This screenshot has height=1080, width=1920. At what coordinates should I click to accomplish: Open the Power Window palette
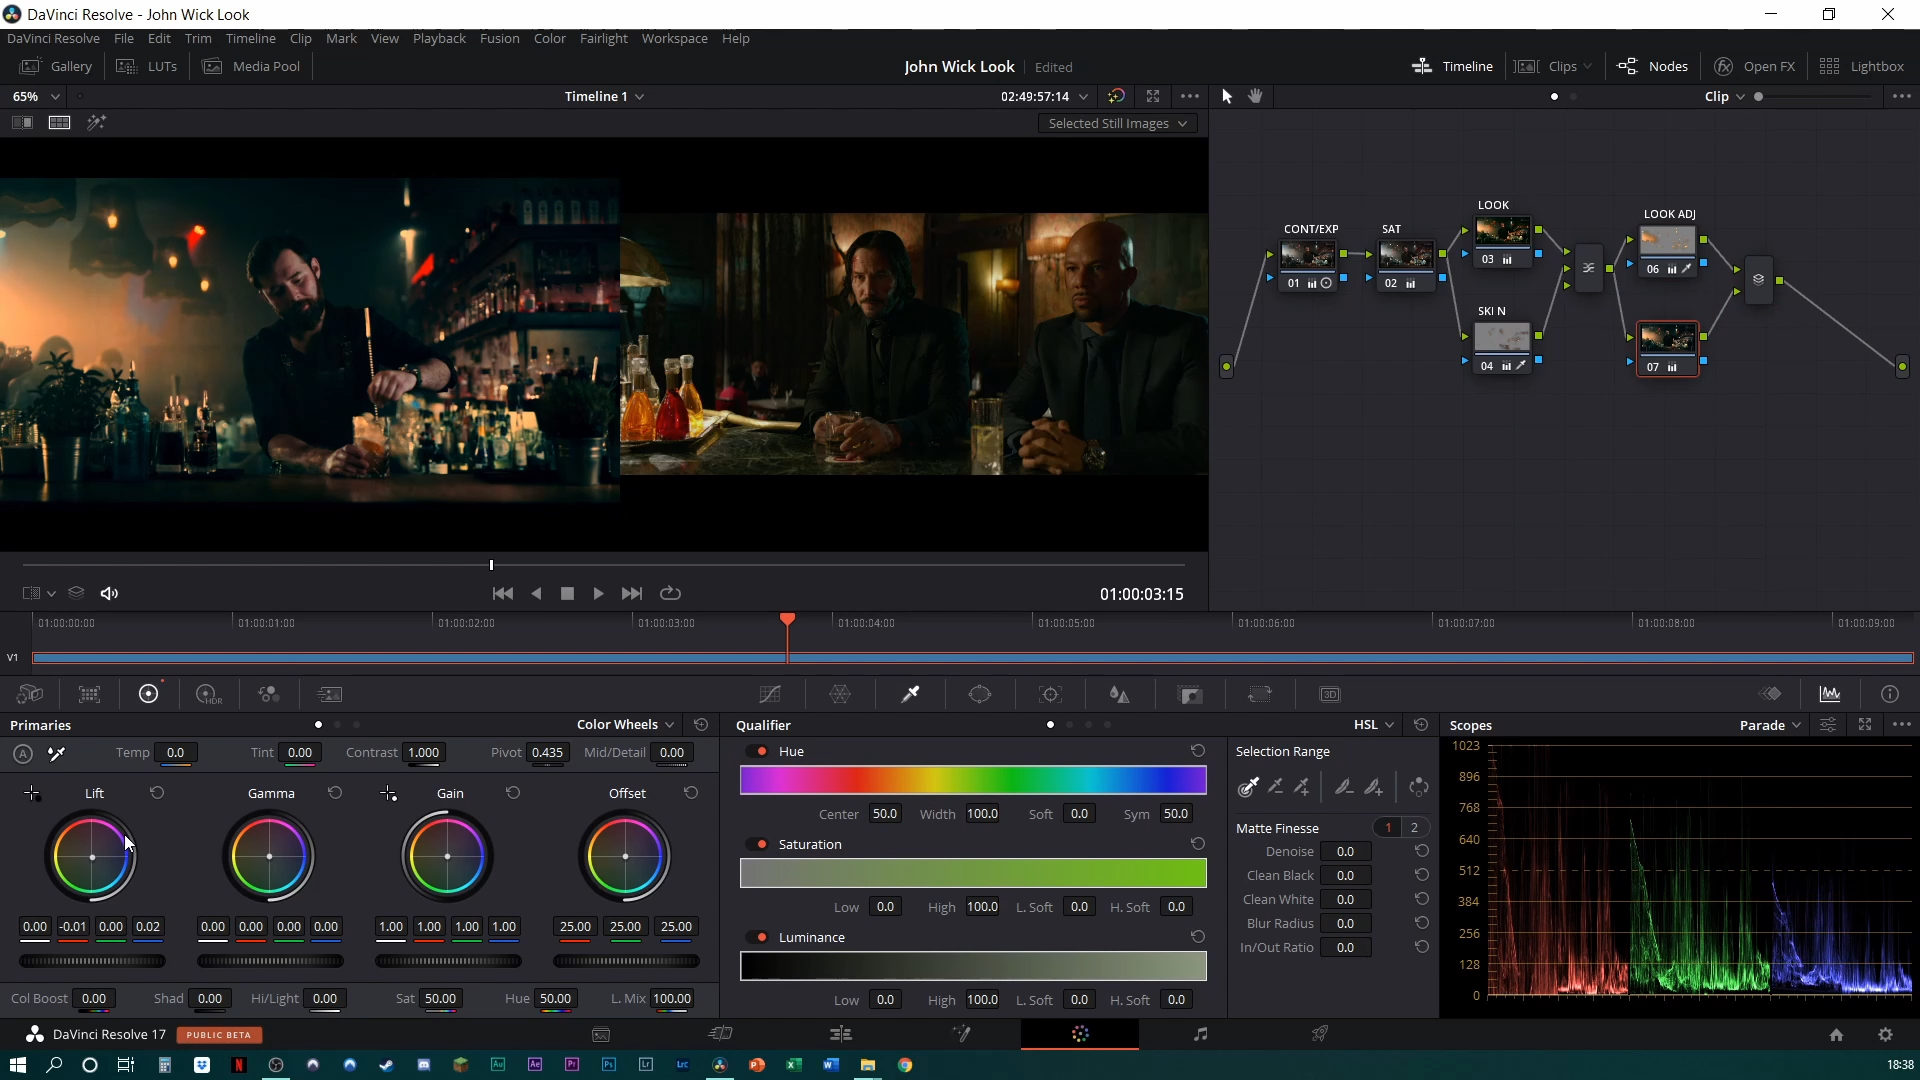coord(980,694)
